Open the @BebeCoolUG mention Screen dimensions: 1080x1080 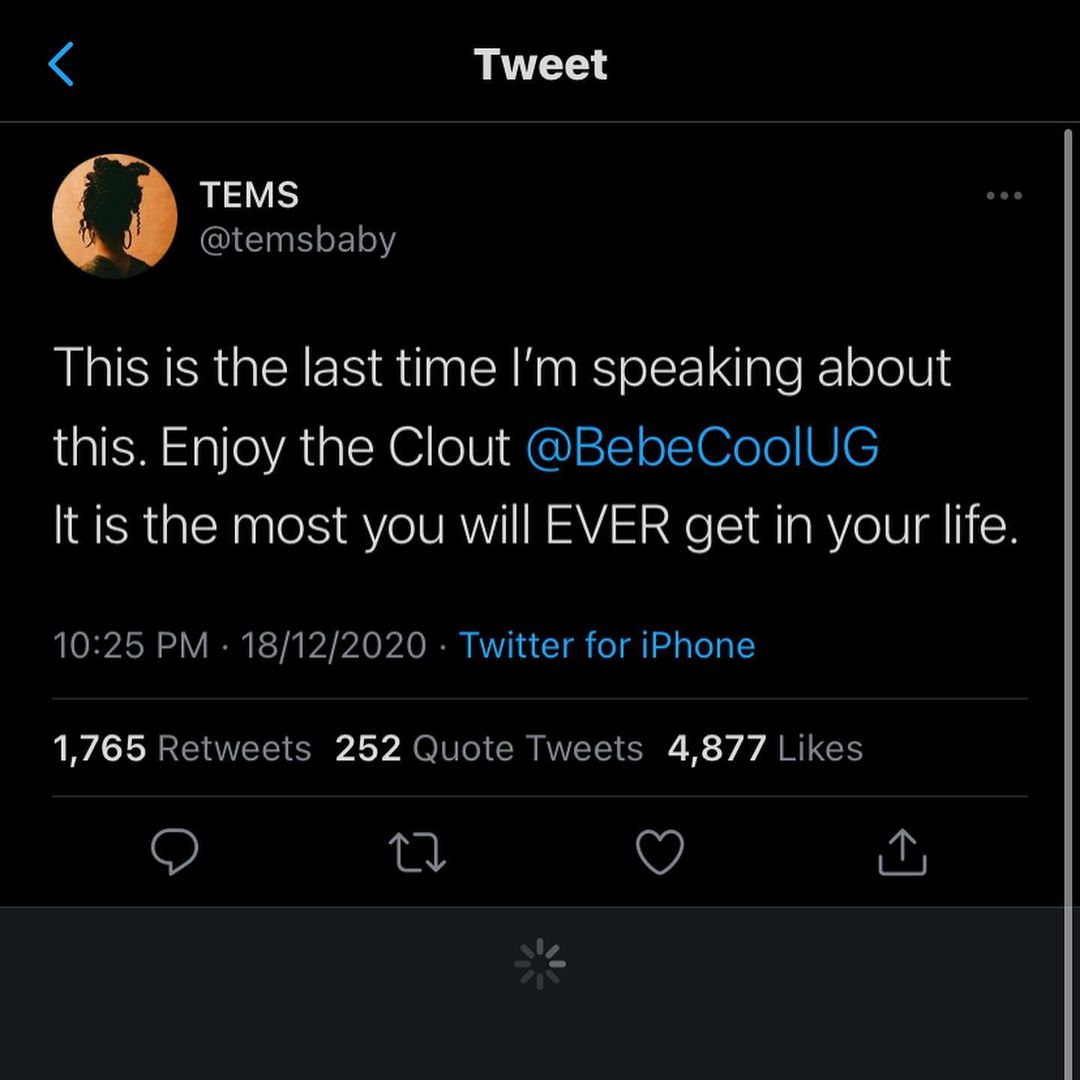(x=701, y=448)
